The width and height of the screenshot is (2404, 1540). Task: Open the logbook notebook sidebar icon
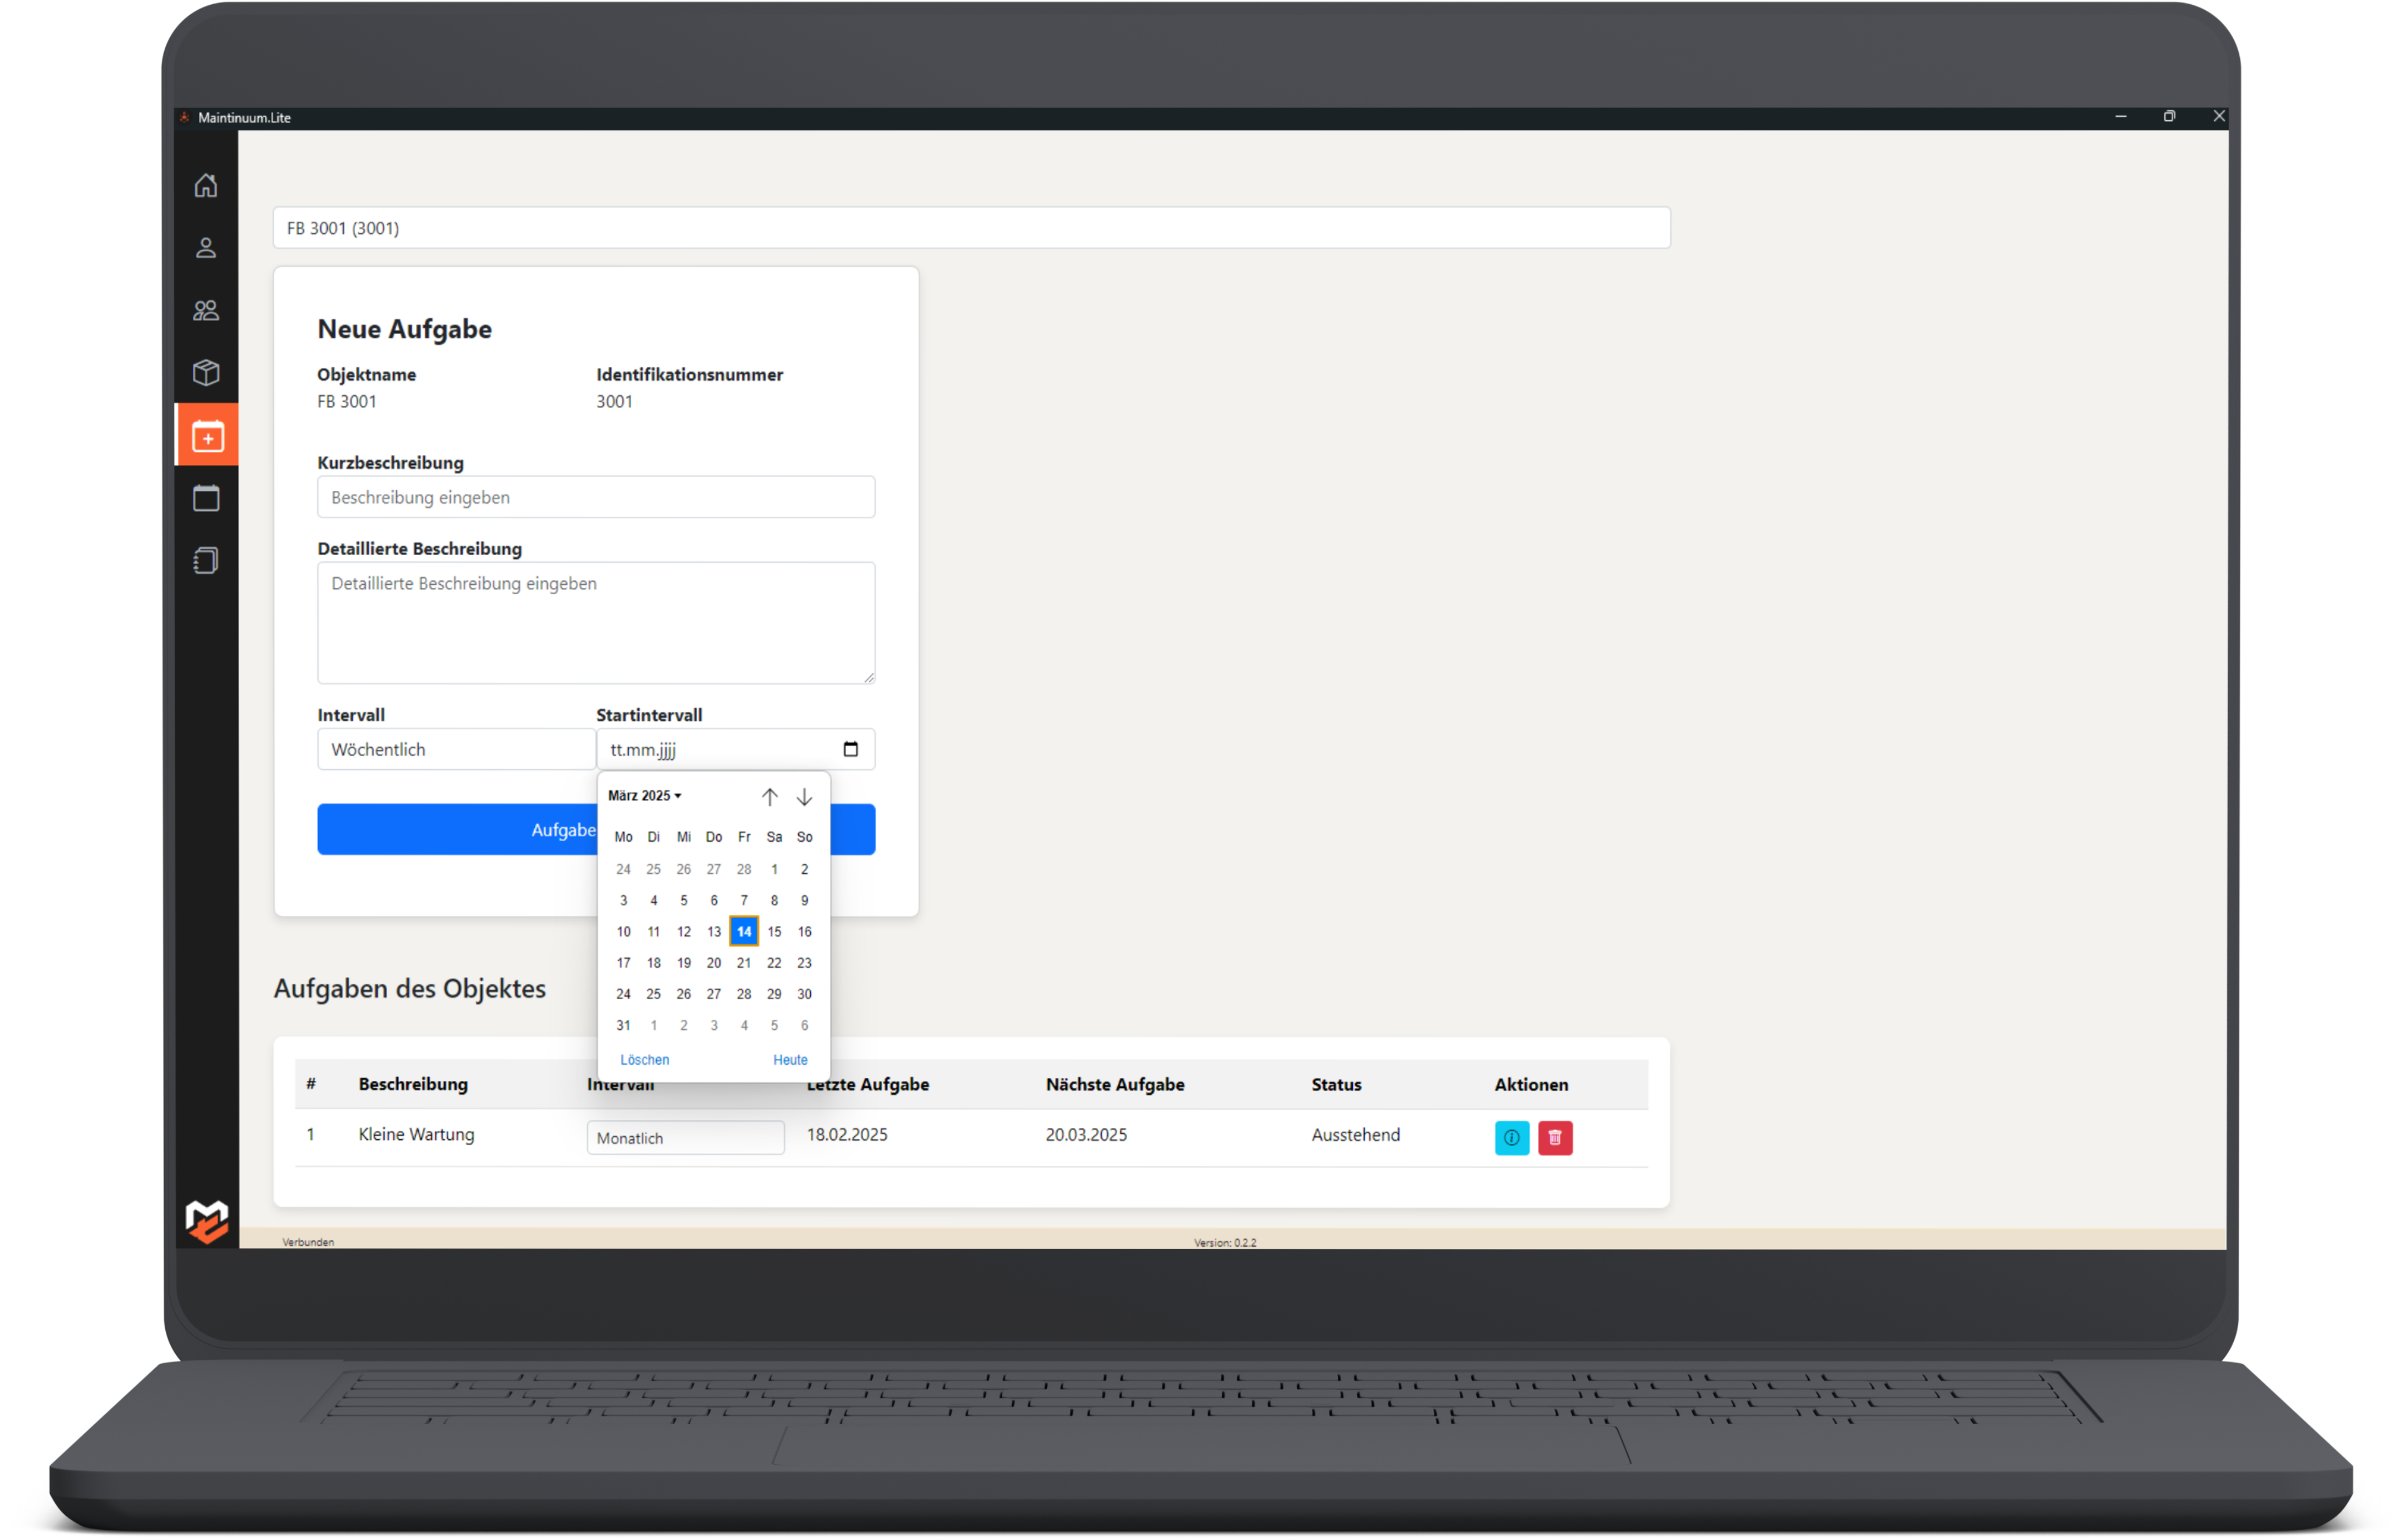coord(206,560)
